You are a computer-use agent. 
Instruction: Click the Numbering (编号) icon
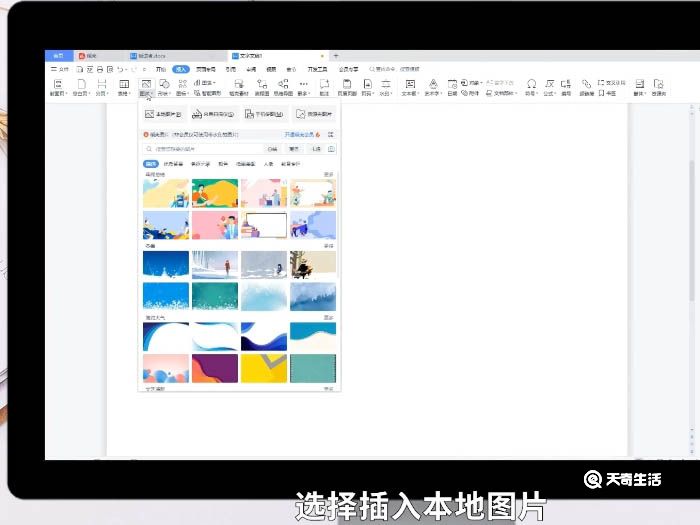(566, 84)
